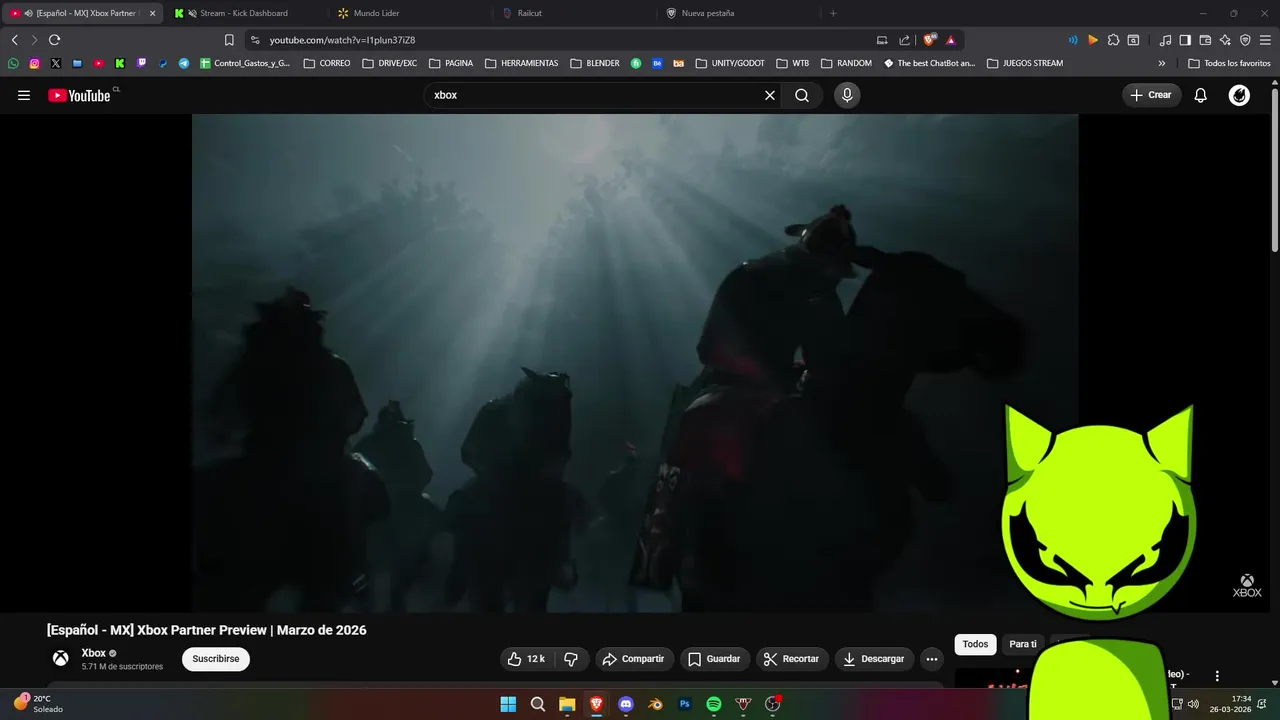
Task: Download the video with Descargar
Action: 874,659
